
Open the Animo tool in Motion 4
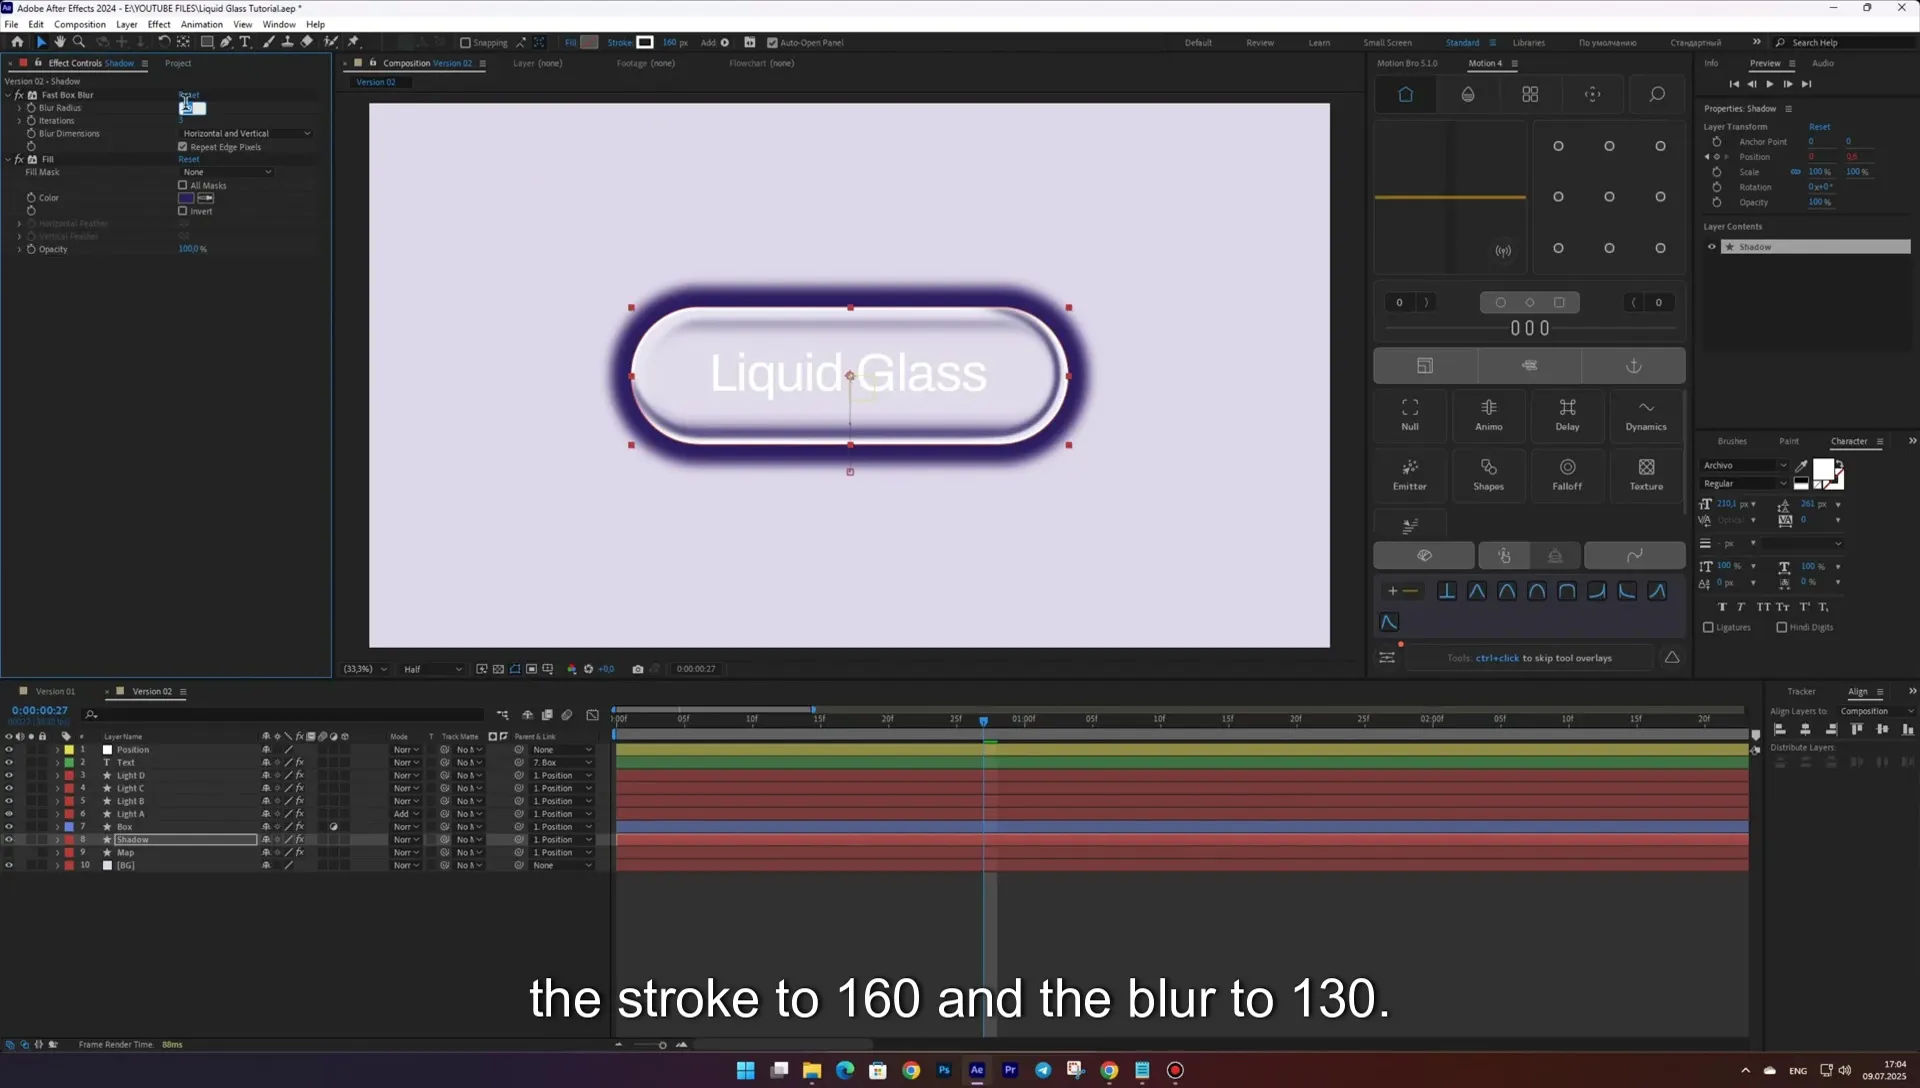pos(1488,414)
